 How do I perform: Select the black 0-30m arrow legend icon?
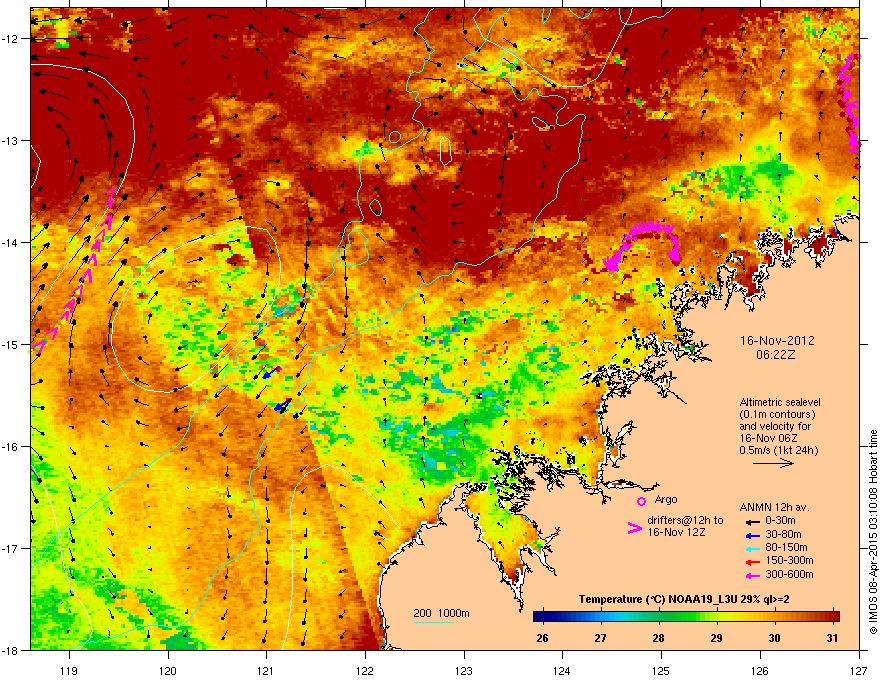tap(753, 521)
